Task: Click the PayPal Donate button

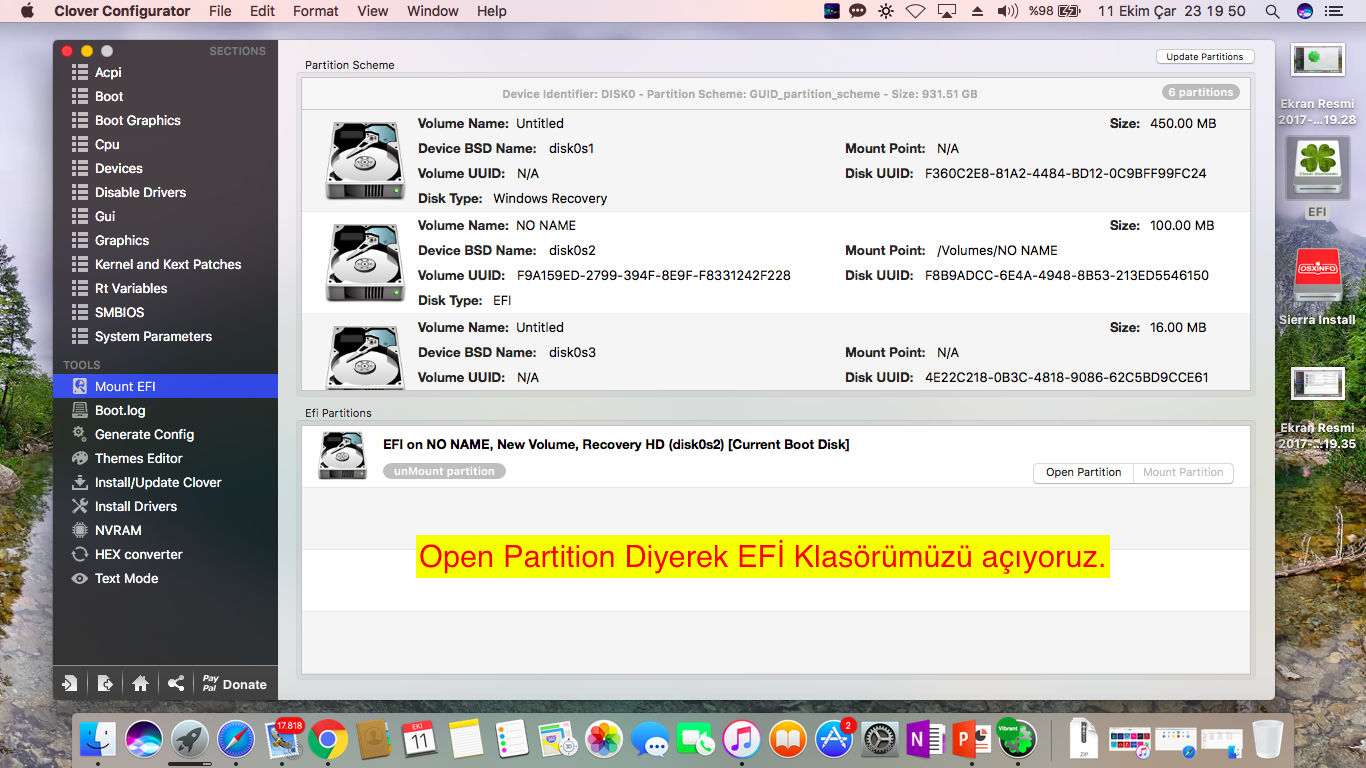Action: pyautogui.click(x=235, y=684)
